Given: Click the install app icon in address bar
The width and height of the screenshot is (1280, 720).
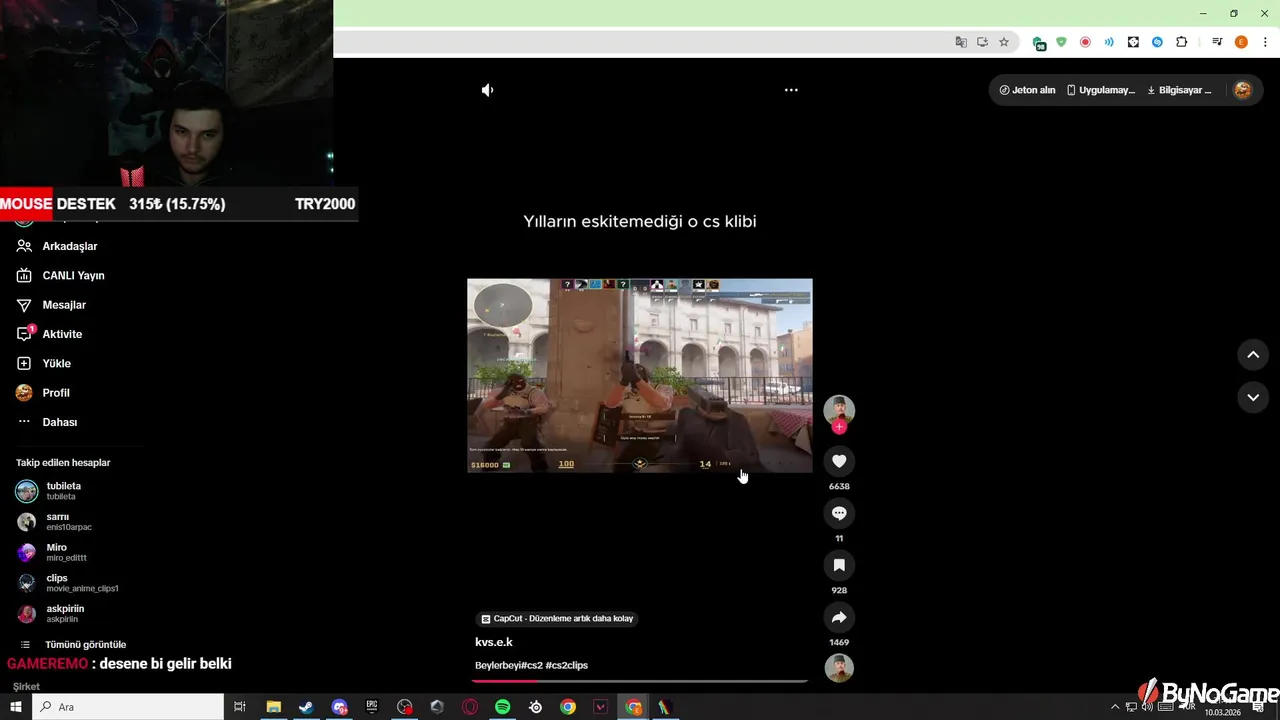Looking at the screenshot, I should (x=983, y=42).
